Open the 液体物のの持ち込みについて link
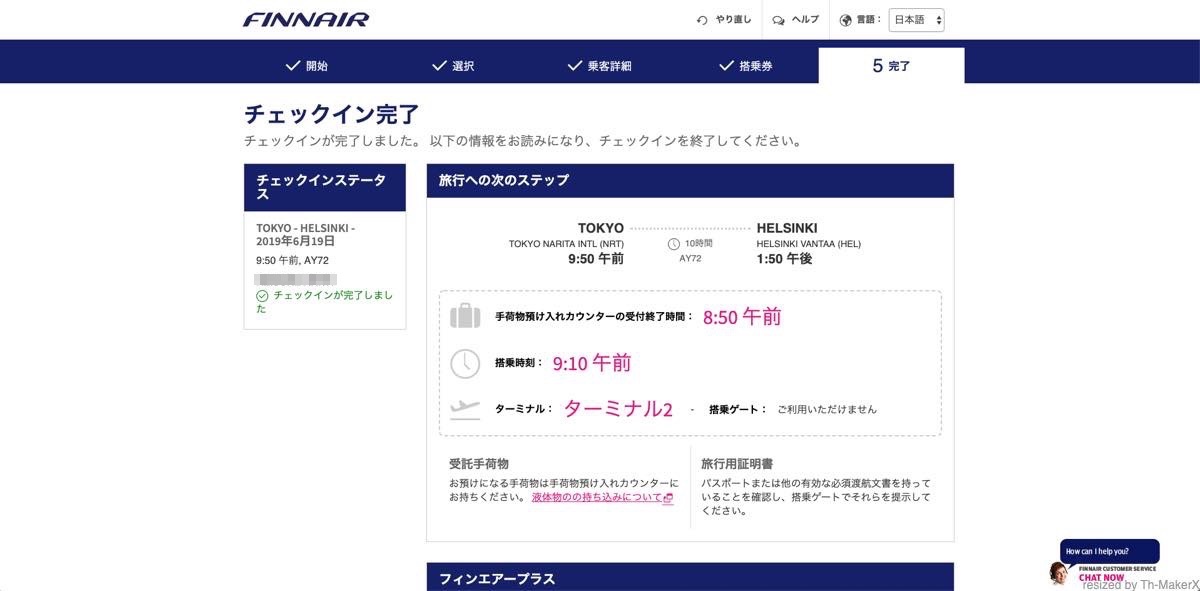Screen dimensions: 1200x591 597,497
